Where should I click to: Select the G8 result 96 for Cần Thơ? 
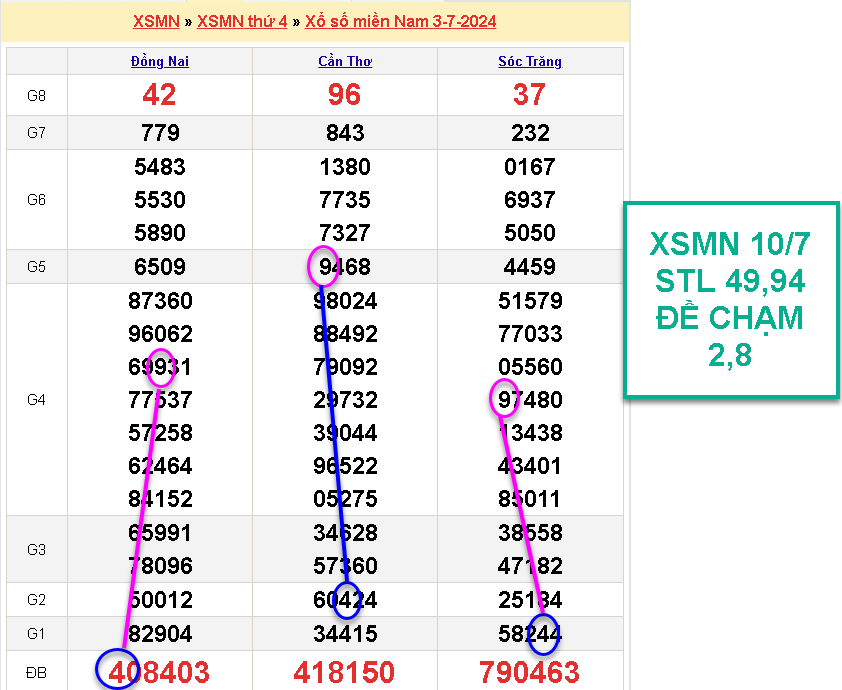[345, 95]
